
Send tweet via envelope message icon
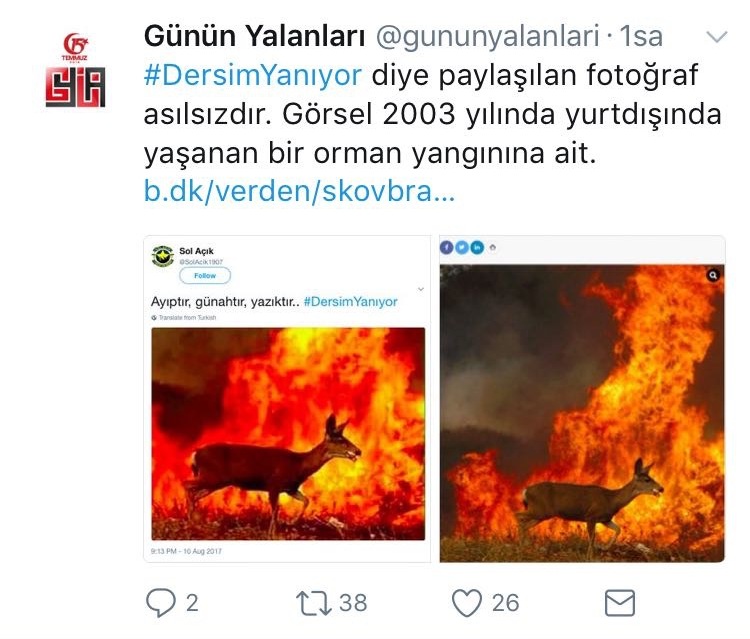[620, 603]
